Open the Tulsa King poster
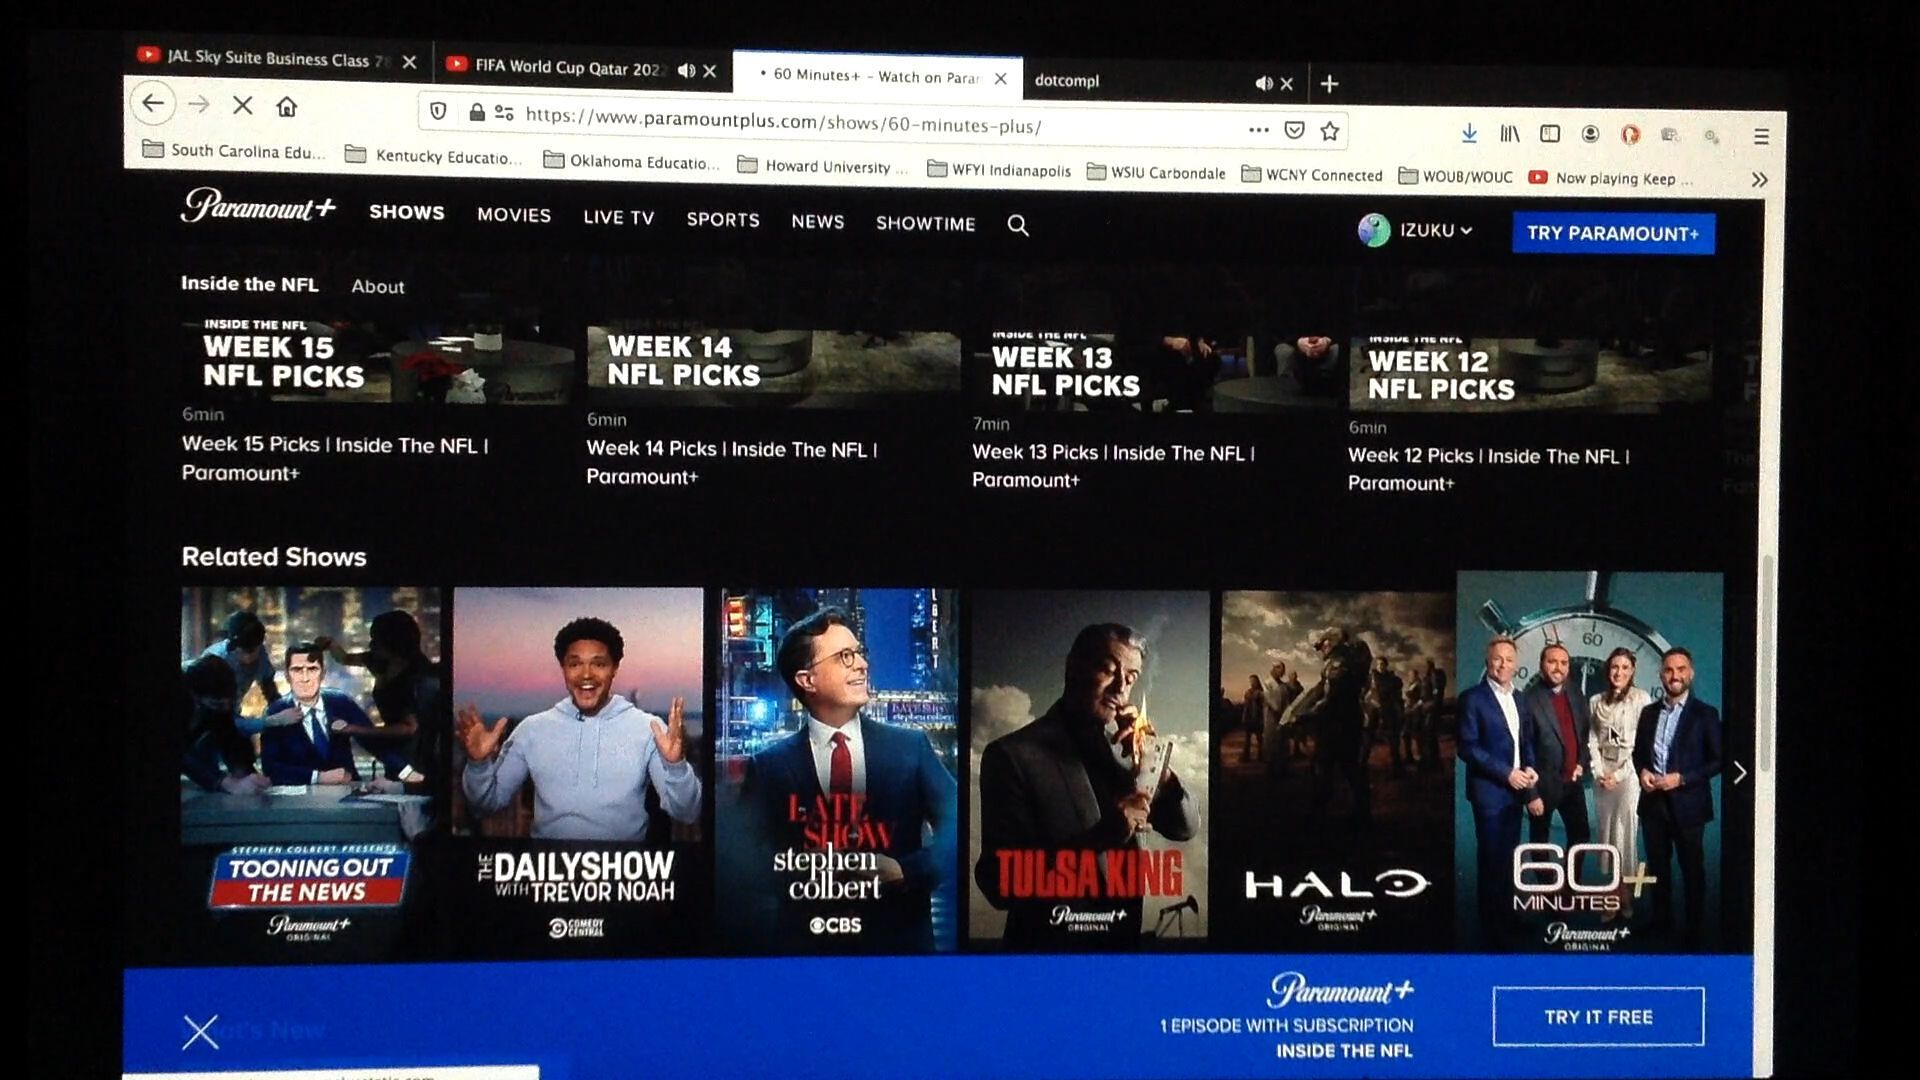This screenshot has width=1920, height=1080. (1088, 768)
